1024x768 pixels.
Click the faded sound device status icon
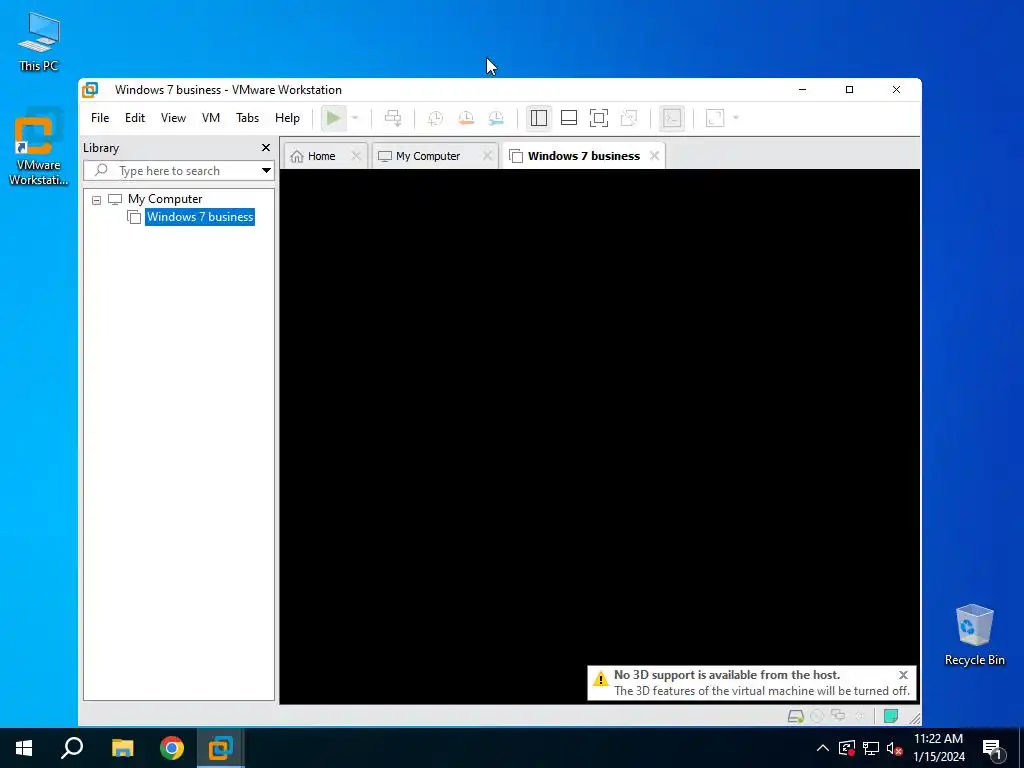pos(860,716)
